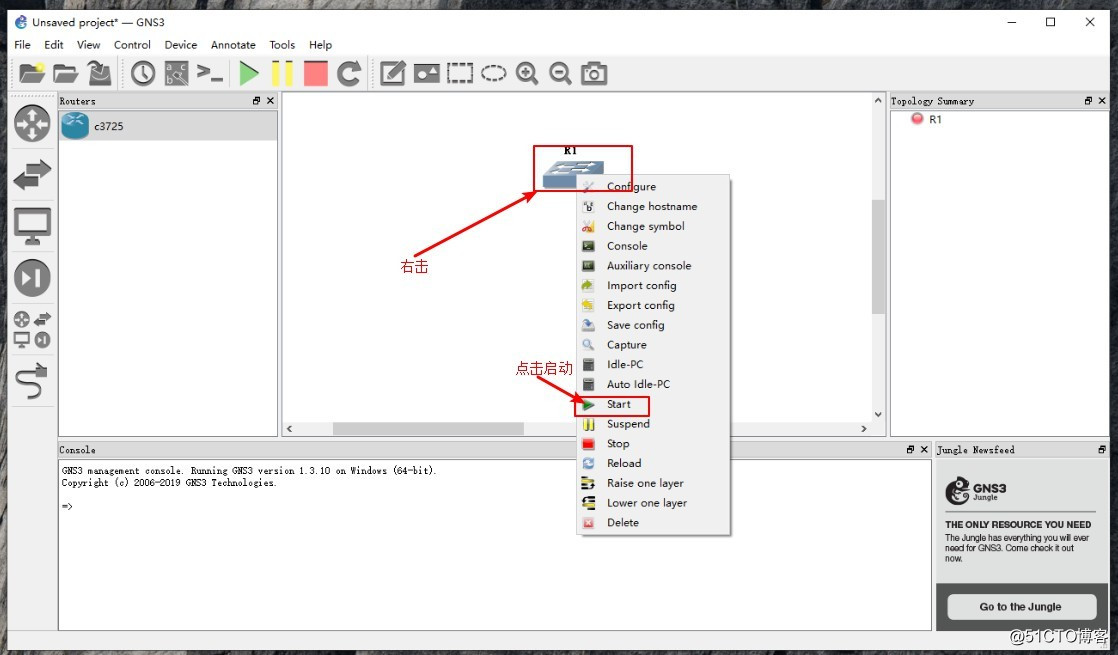Open File menu
The image size is (1118, 655).
point(22,44)
